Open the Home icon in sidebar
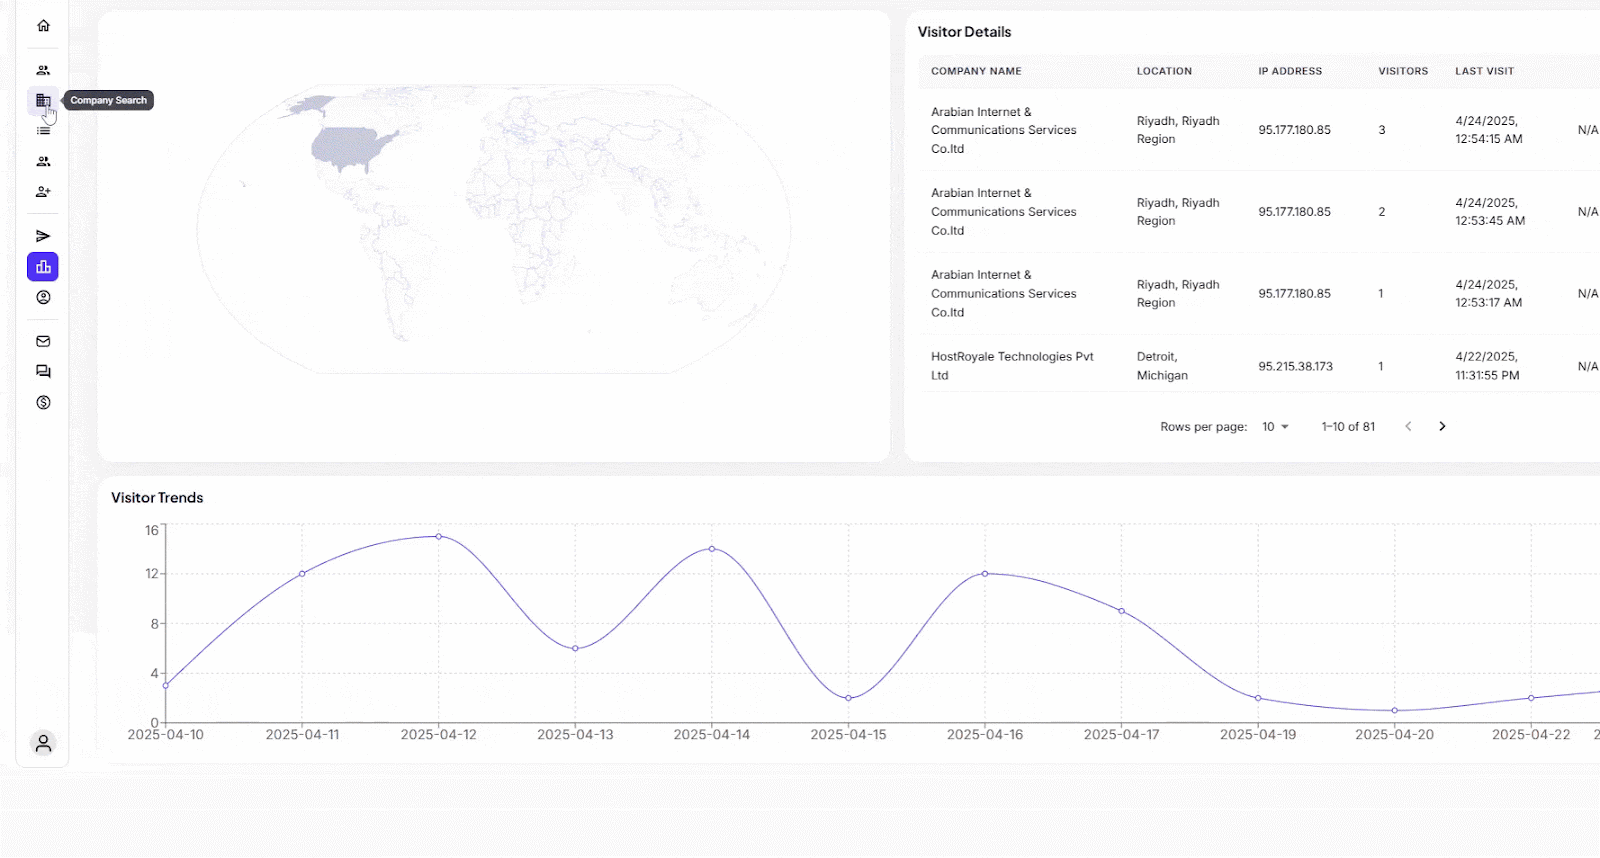The image size is (1600, 858). coord(43,26)
